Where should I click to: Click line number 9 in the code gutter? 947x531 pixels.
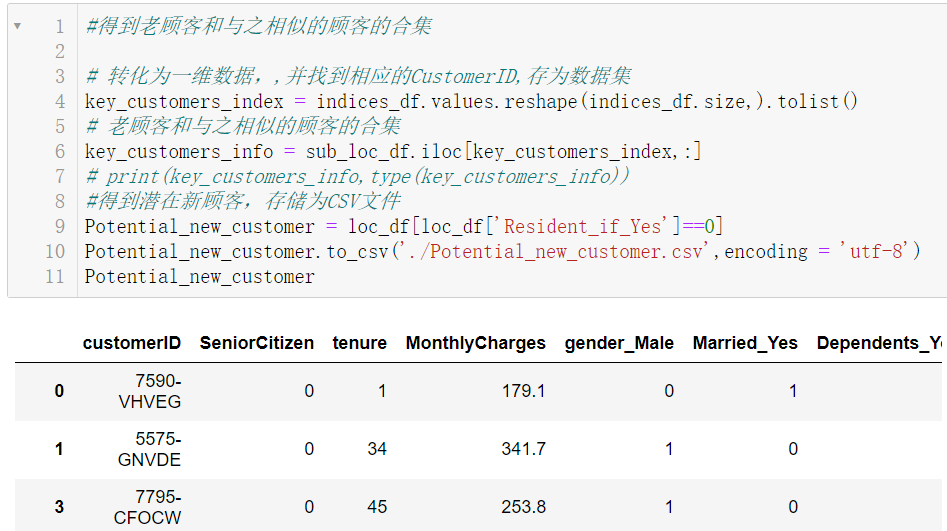pos(59,226)
